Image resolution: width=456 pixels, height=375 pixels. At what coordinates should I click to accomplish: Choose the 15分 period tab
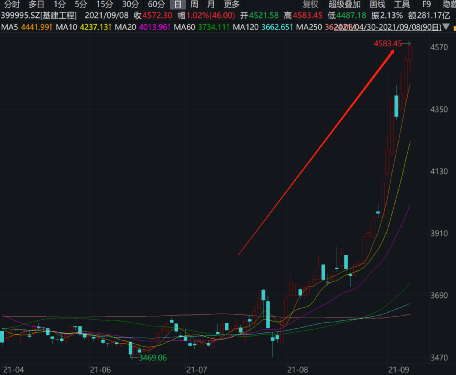tap(105, 4)
